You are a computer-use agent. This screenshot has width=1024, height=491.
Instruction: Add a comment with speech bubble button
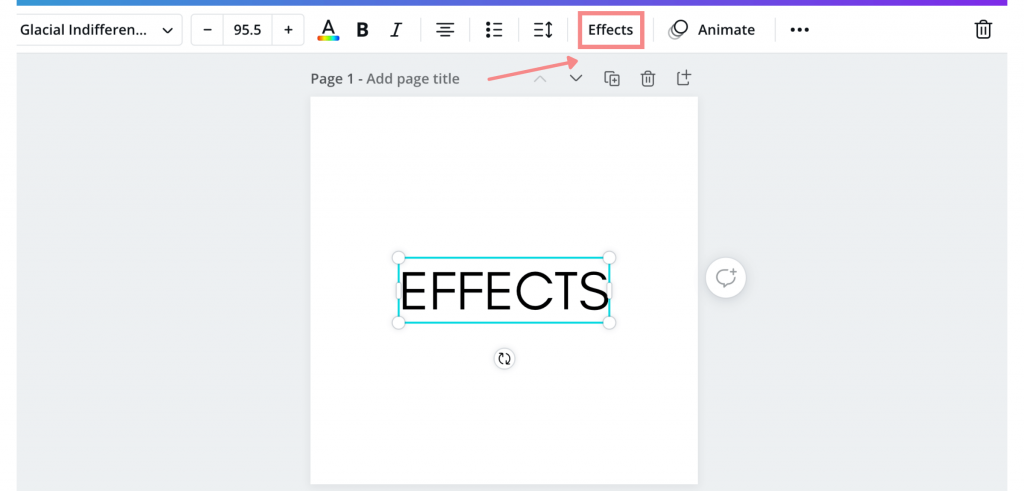tap(726, 278)
